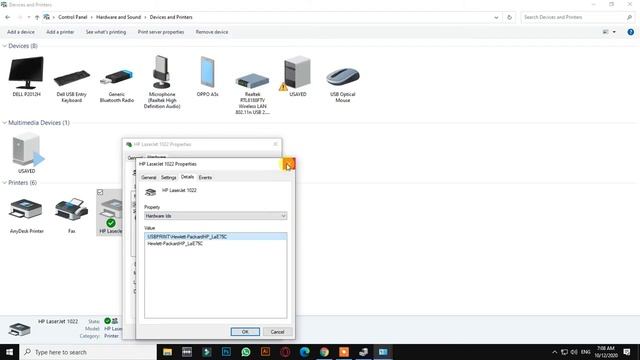Click the taskbar Type here to search box
The width and height of the screenshot is (640, 360).
[x=88, y=352]
